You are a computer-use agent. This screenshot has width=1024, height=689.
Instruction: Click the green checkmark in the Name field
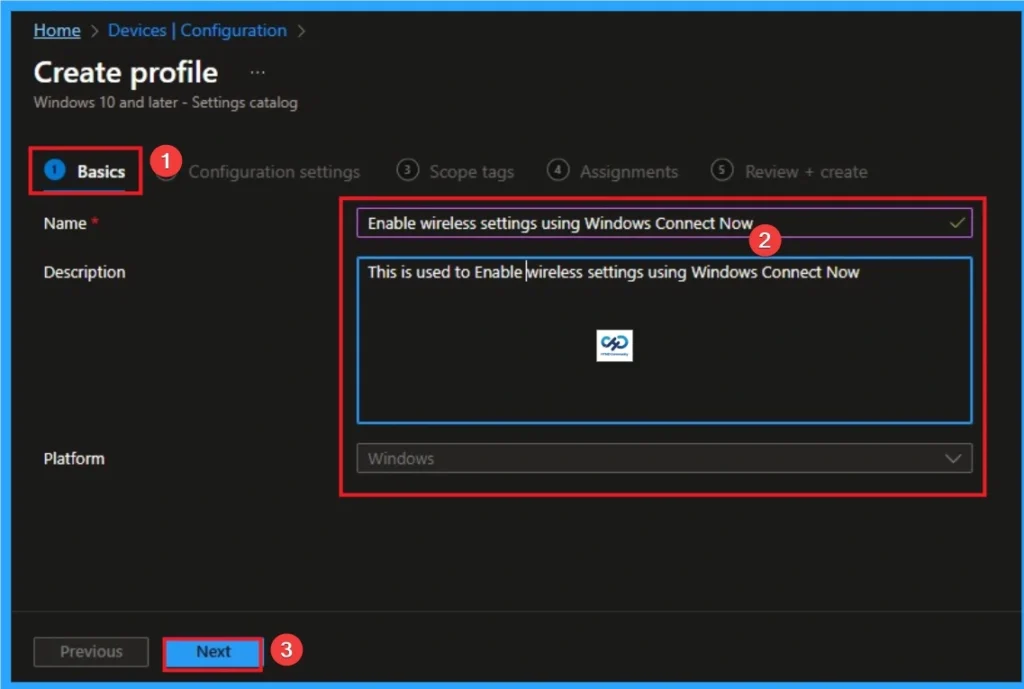point(957,222)
